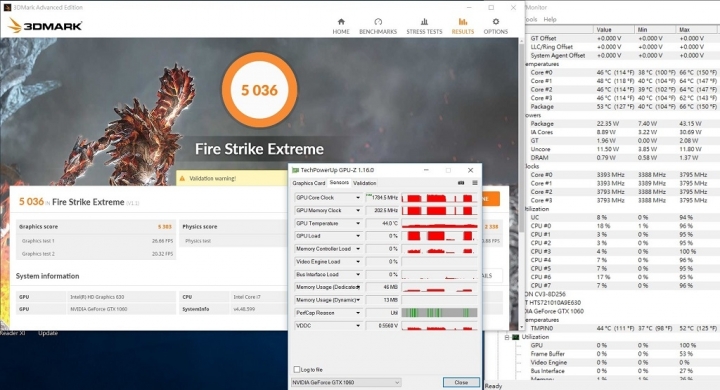Switch to GPU-Z Sensors tab
The height and width of the screenshot is (390, 720).
[x=339, y=182]
